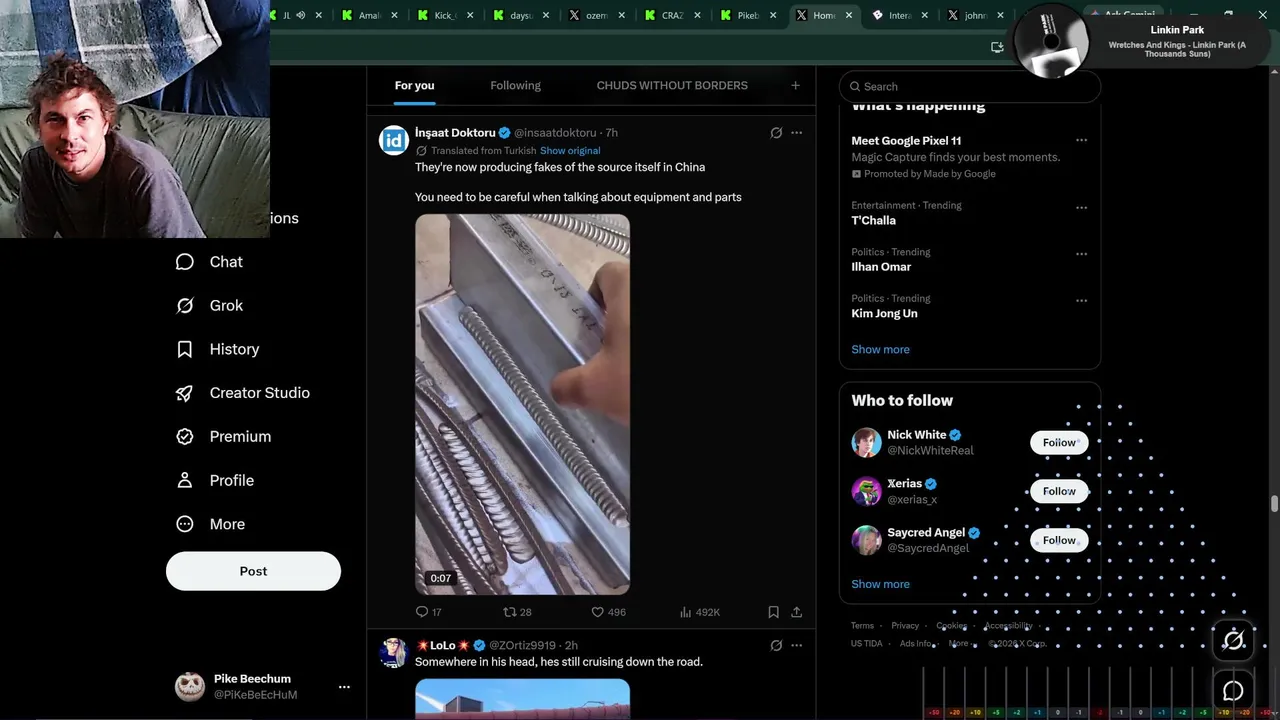This screenshot has width=1280, height=720.
Task: Repost İnşaat Doktoru's post
Action: (517, 612)
